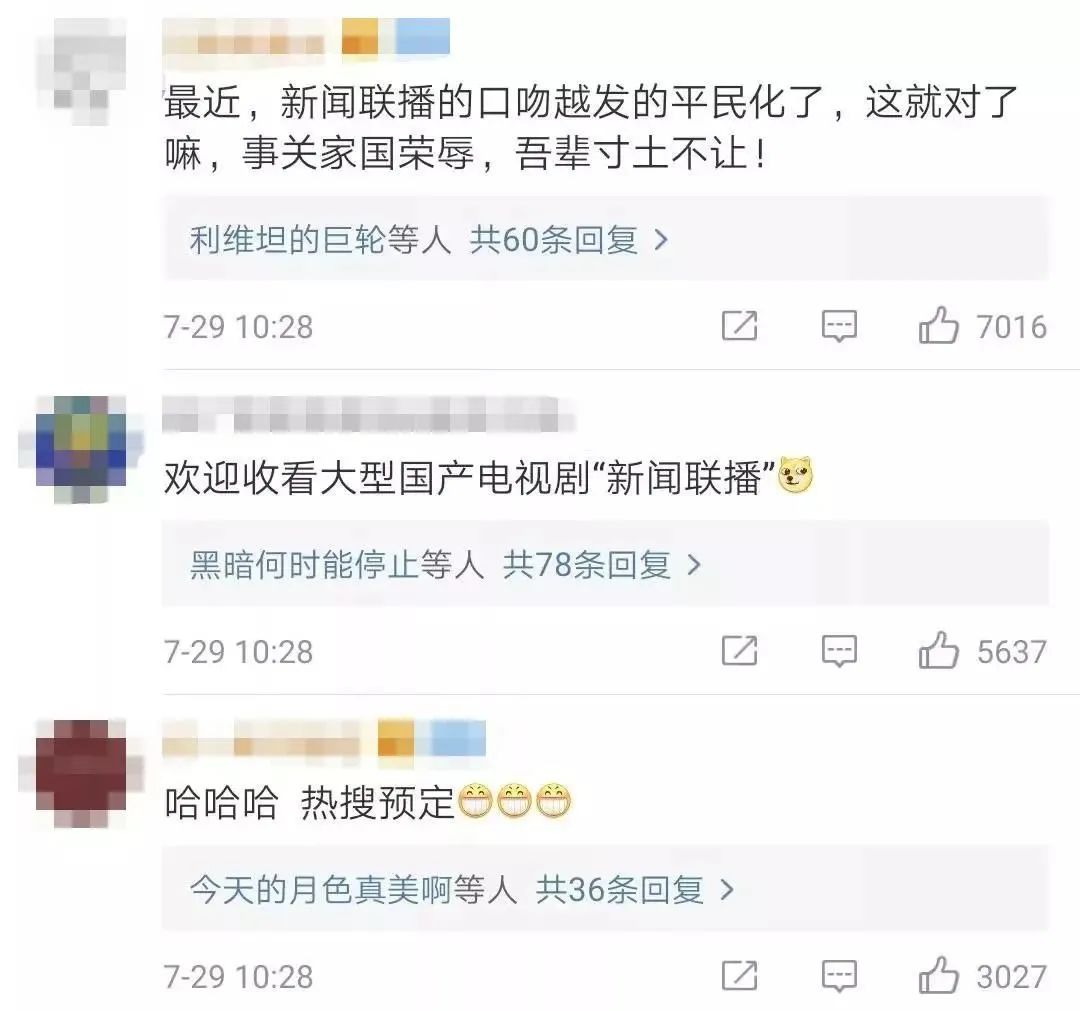Open replier 黑暗何时能停止 profile link
Screen dimensions: 1080x1011
(x=304, y=565)
